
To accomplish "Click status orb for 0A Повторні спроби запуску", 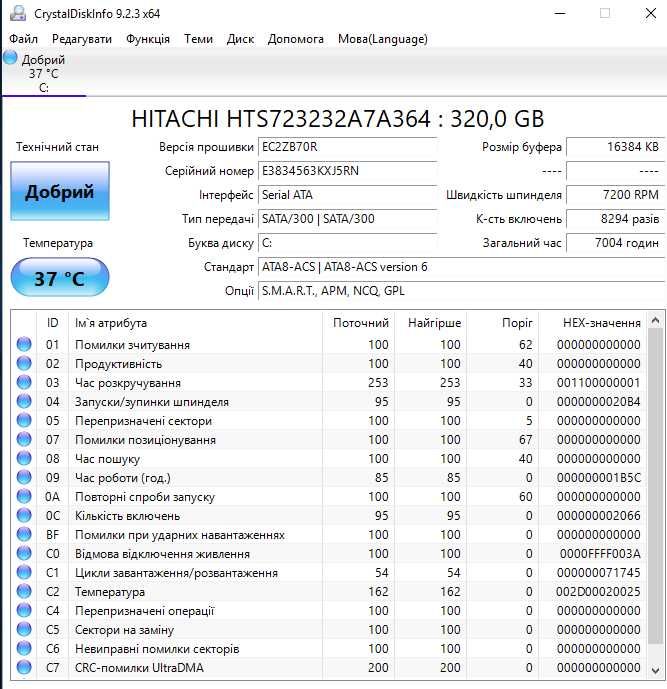I will (x=24, y=496).
